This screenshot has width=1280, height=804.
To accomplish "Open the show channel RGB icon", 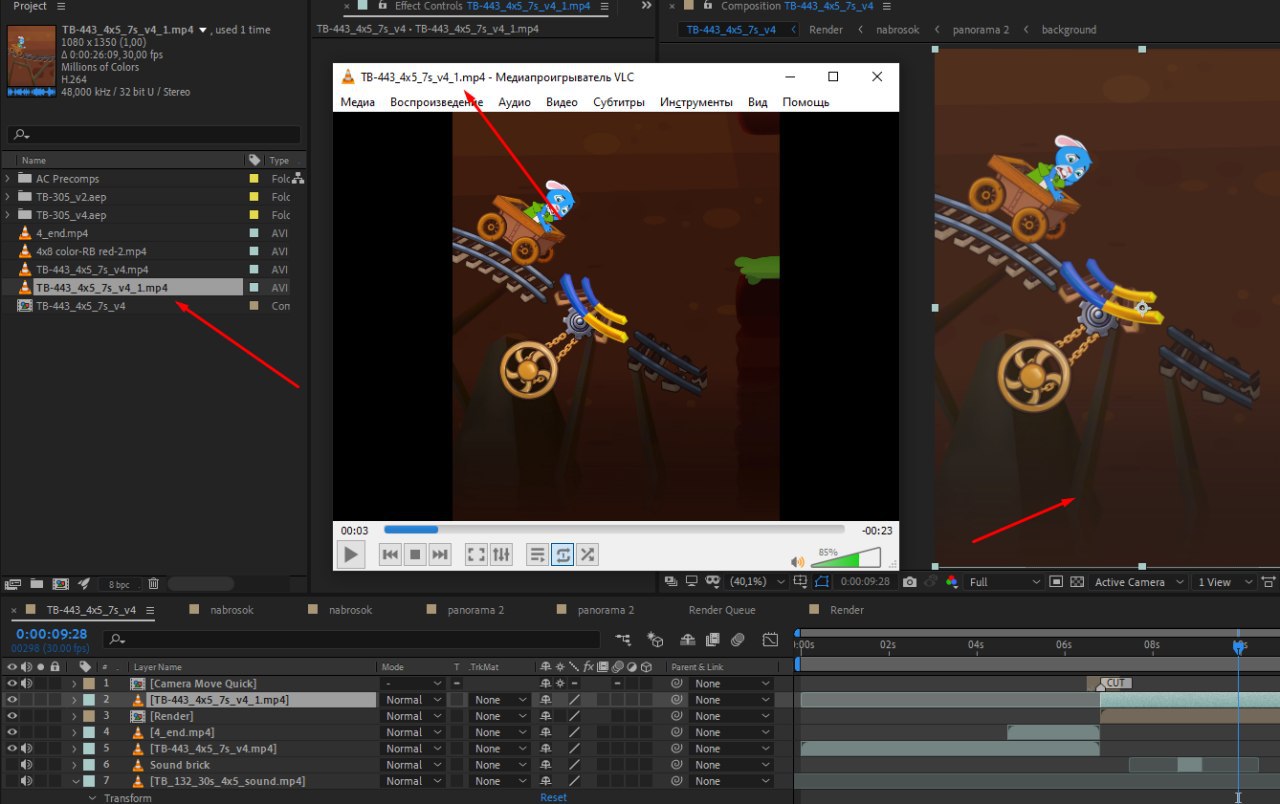I will tap(951, 582).
